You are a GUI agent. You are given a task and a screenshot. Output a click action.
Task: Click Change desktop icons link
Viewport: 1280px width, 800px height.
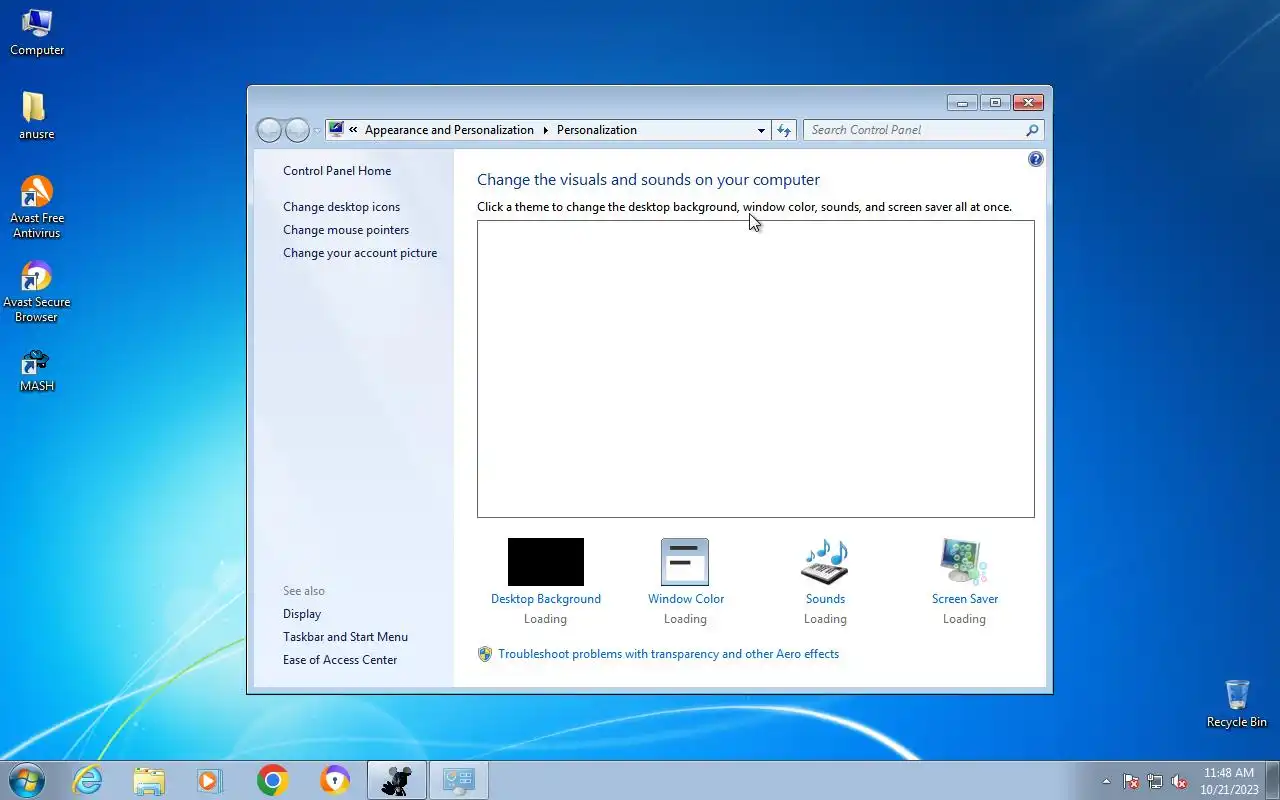(341, 207)
